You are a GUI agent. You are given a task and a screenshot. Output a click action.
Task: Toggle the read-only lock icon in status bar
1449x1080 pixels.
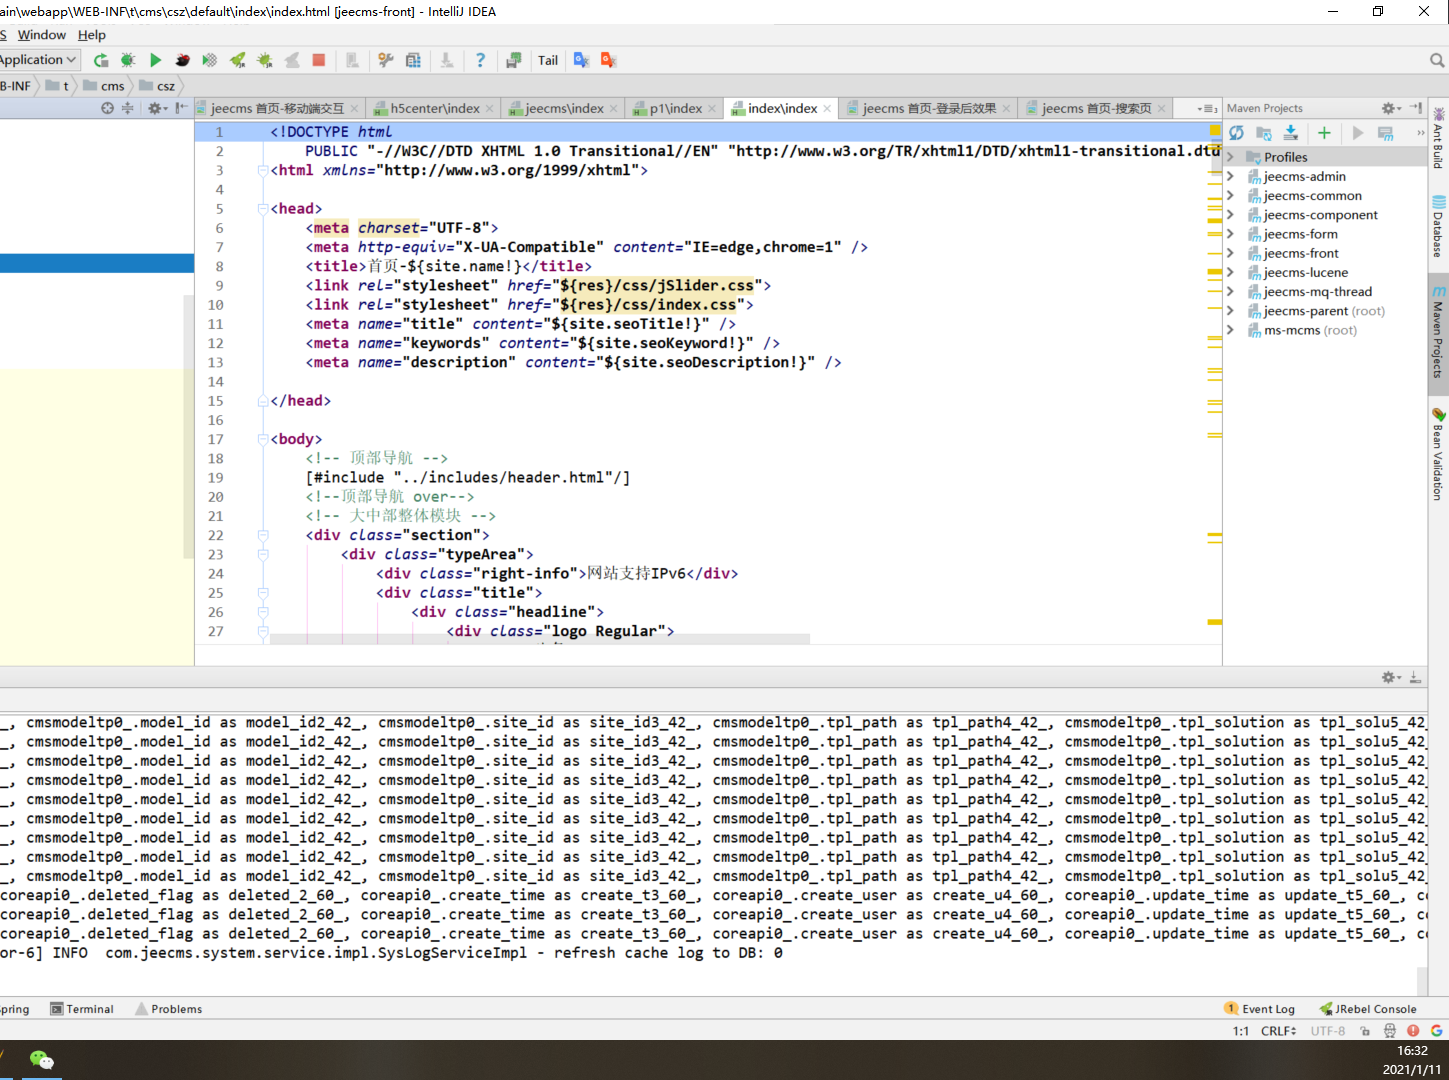point(1365,1031)
